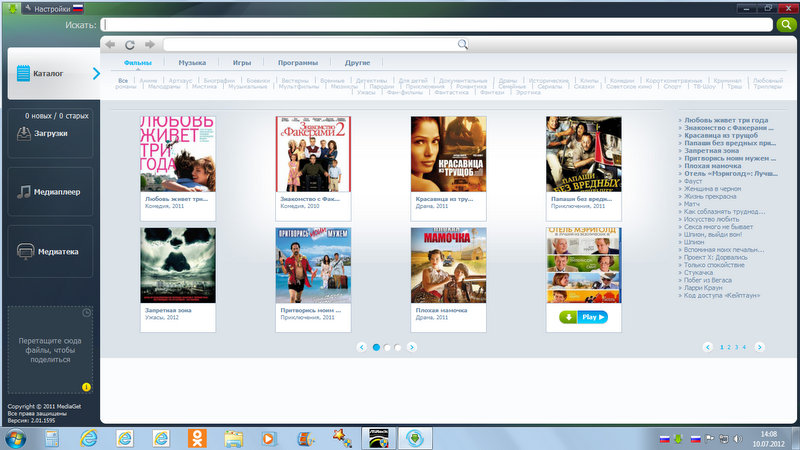Viewport: 800px width, 450px height.
Task: Select the first carousel page dot
Action: coord(376,347)
